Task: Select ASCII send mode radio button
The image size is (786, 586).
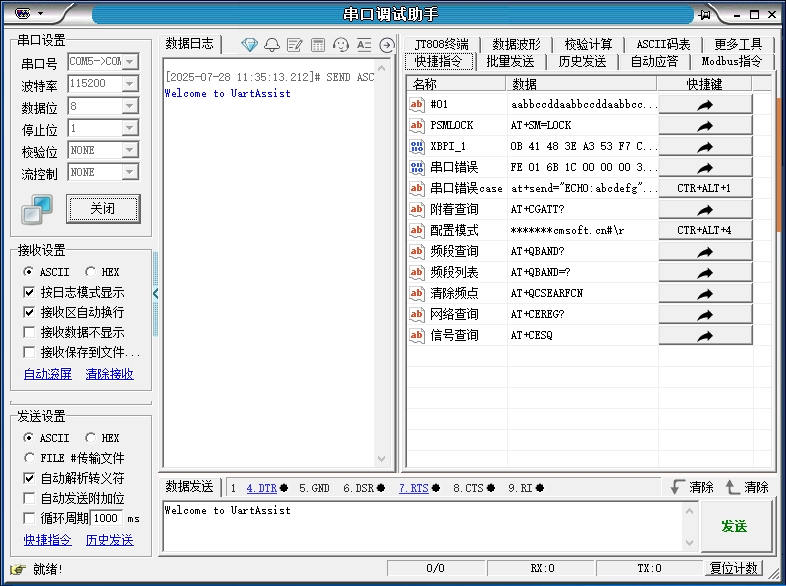Action: [29, 438]
